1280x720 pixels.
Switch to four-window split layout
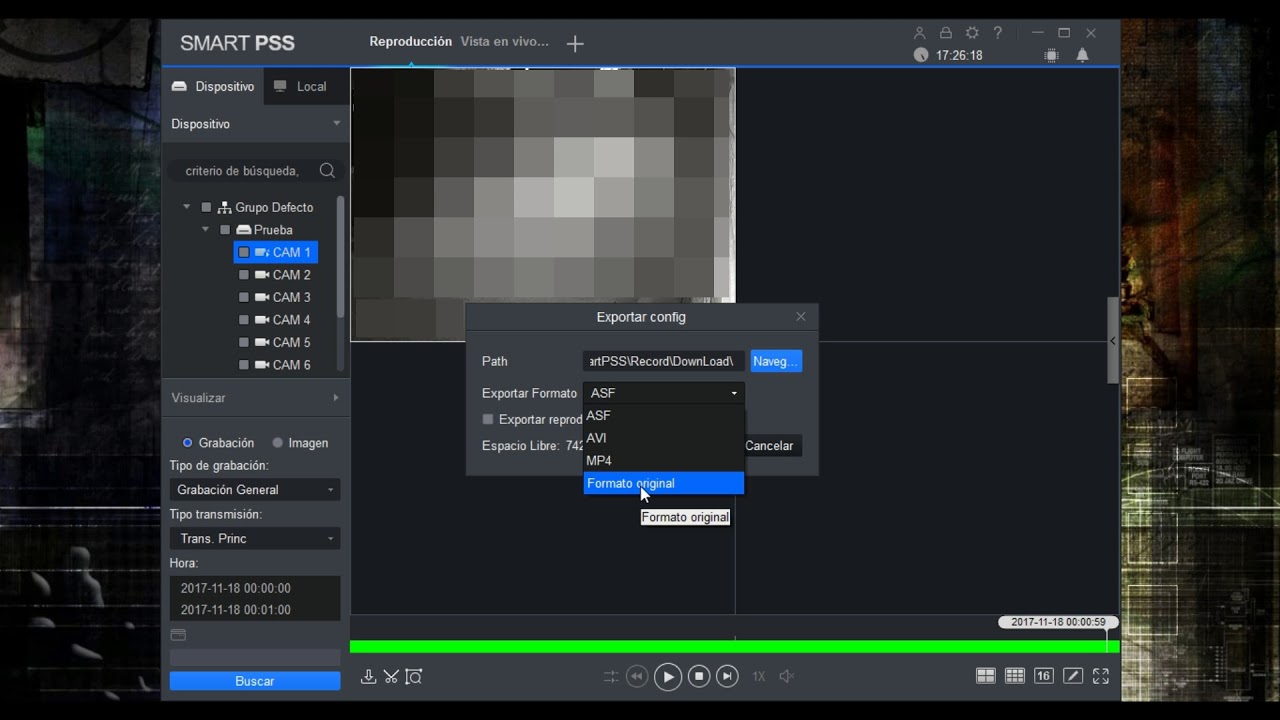click(x=986, y=676)
